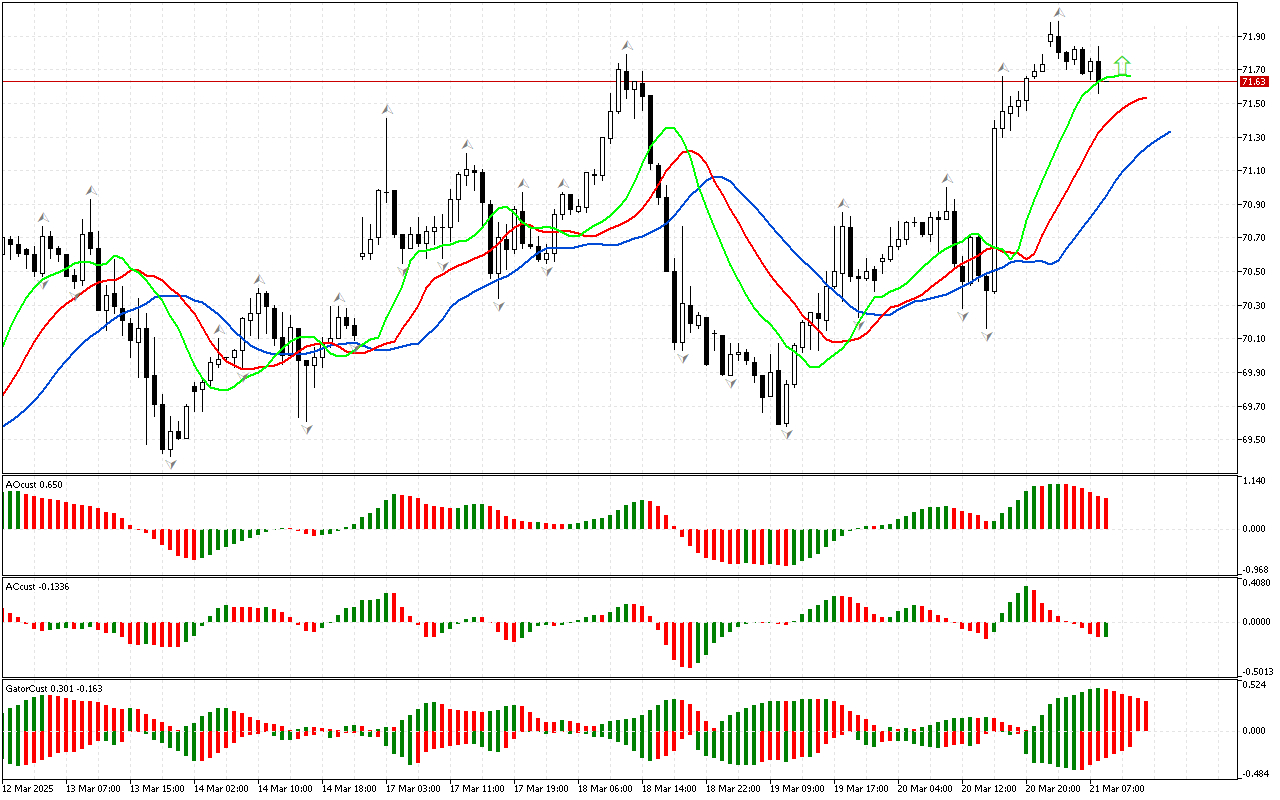The image size is (1280, 800).
Task: Click the 69.50 price level
Action: pos(1253,440)
